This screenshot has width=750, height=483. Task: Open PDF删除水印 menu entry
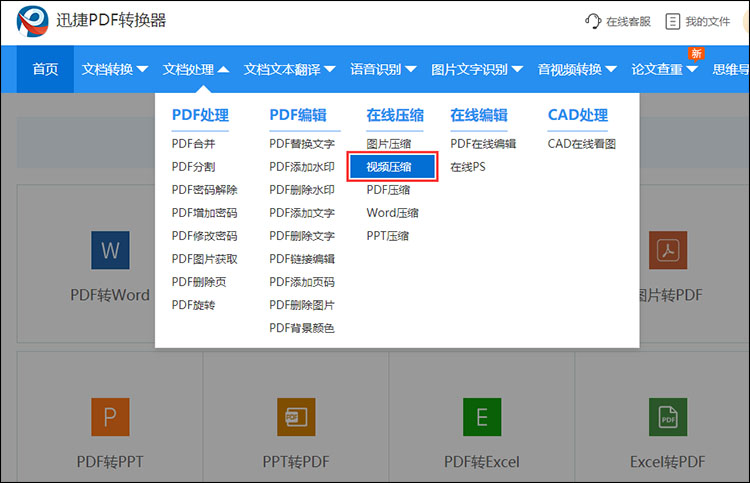coord(302,190)
